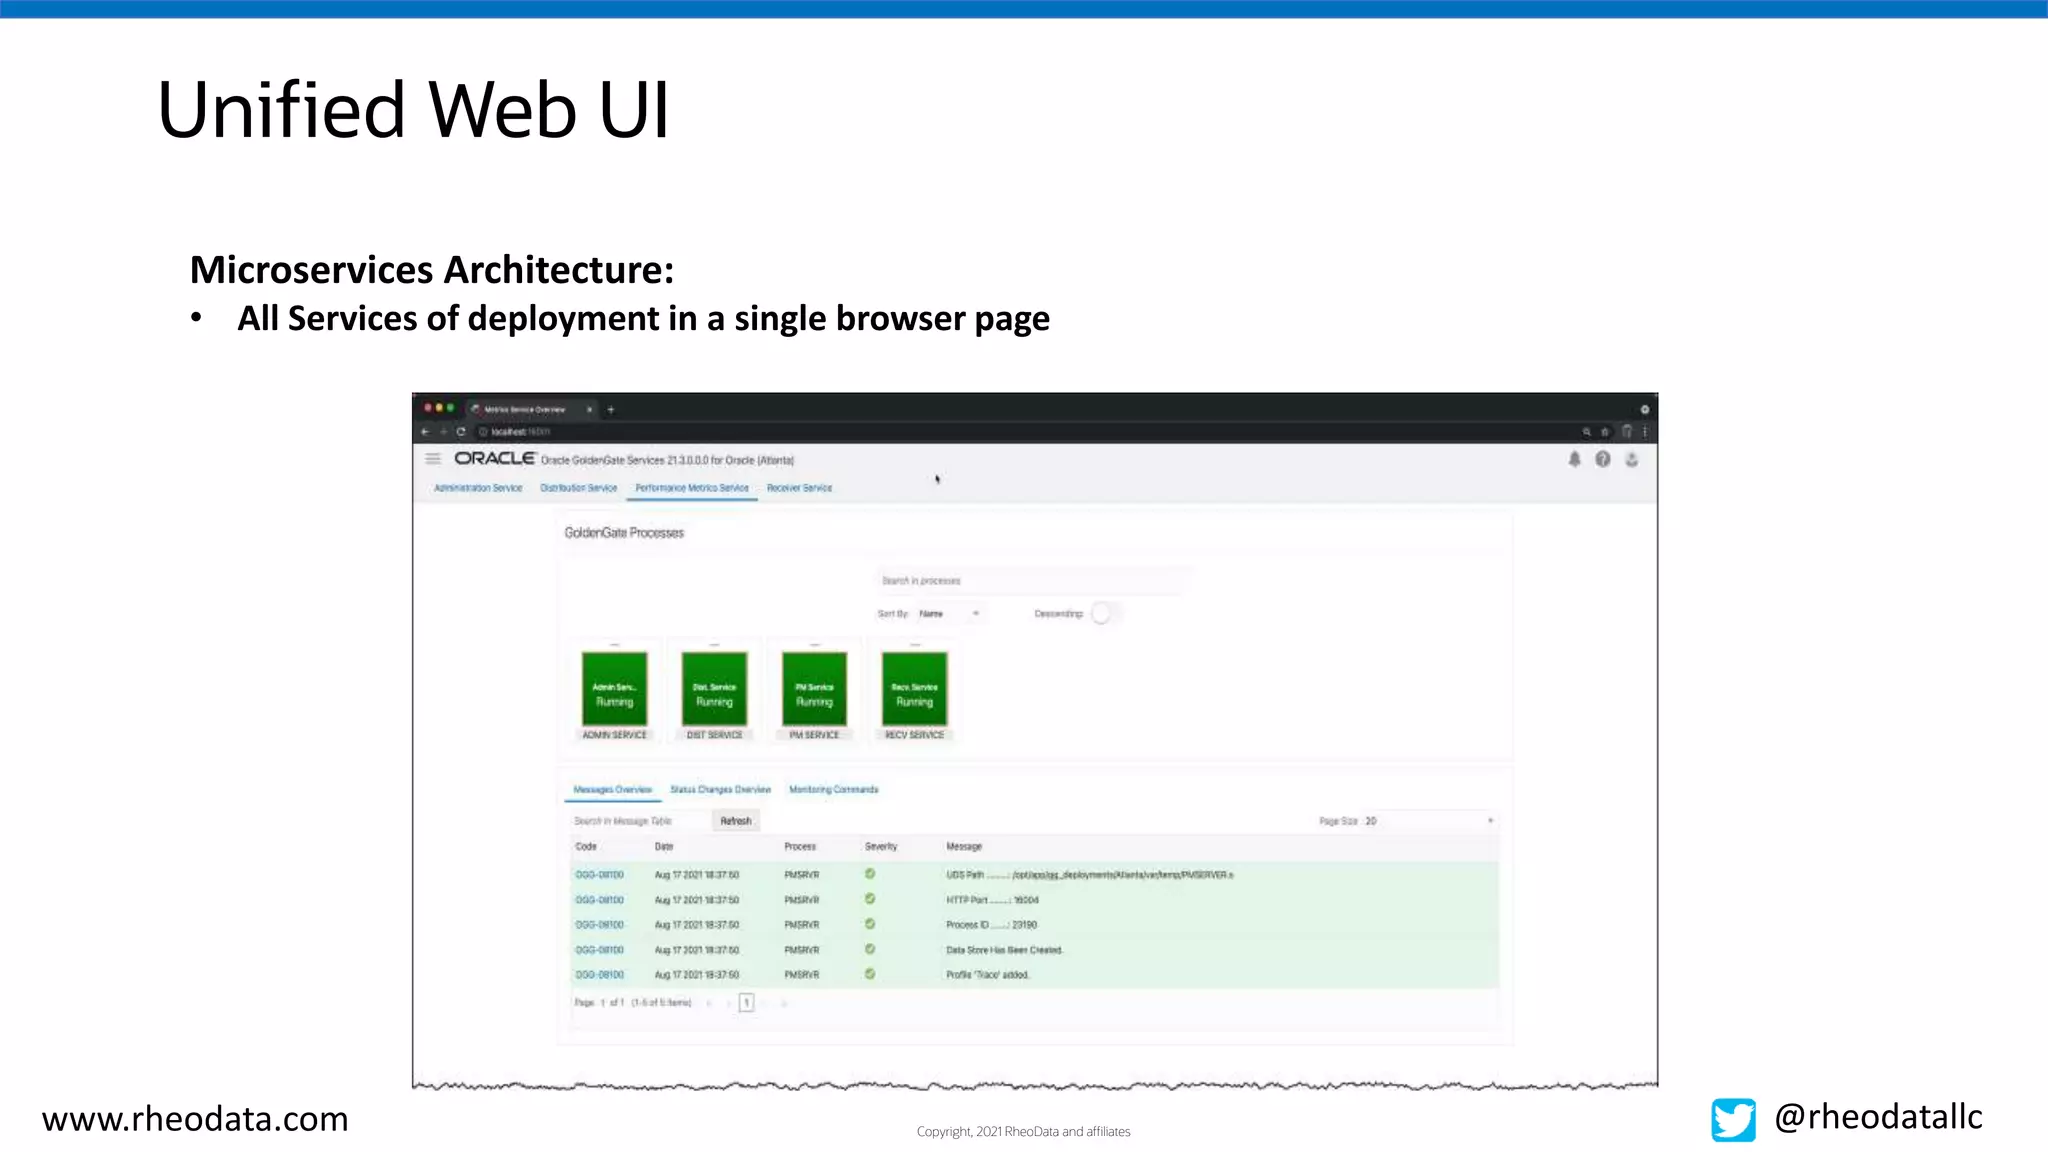The width and height of the screenshot is (2048, 1152).
Task: Click the ORACLE logo
Action: pos(495,458)
